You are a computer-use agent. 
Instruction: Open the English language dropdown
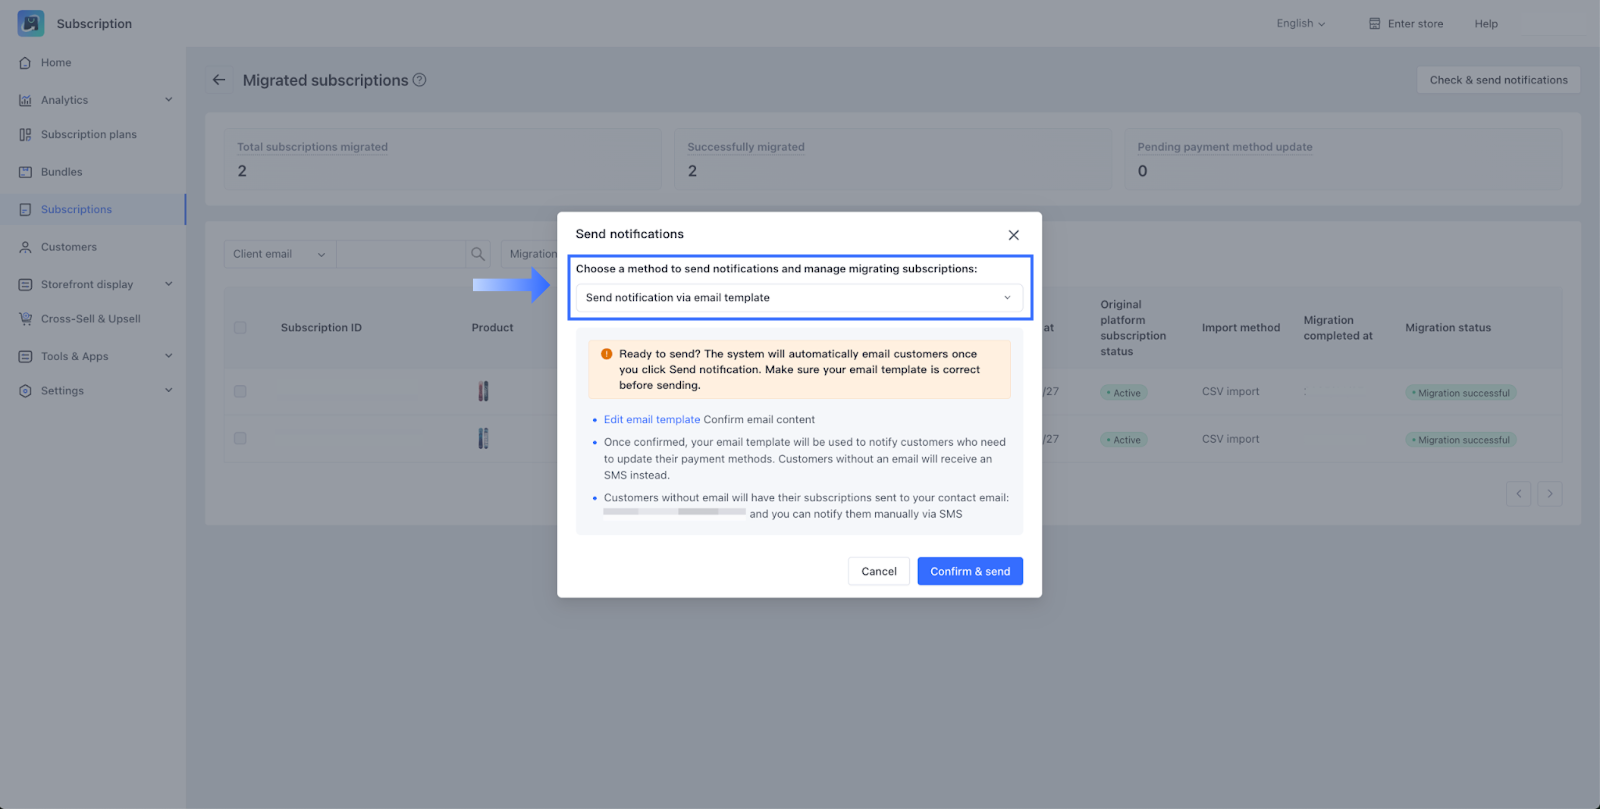tap(1300, 24)
